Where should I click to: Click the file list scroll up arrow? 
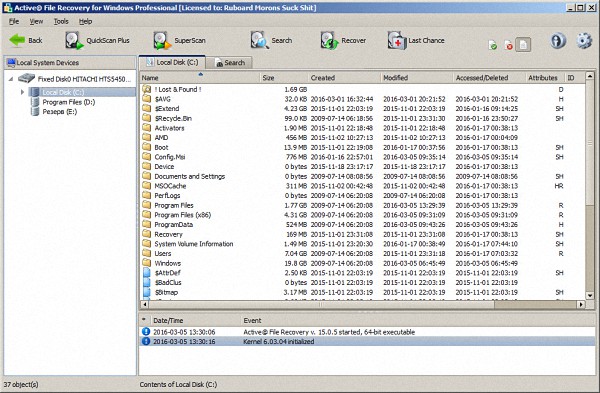[590, 77]
